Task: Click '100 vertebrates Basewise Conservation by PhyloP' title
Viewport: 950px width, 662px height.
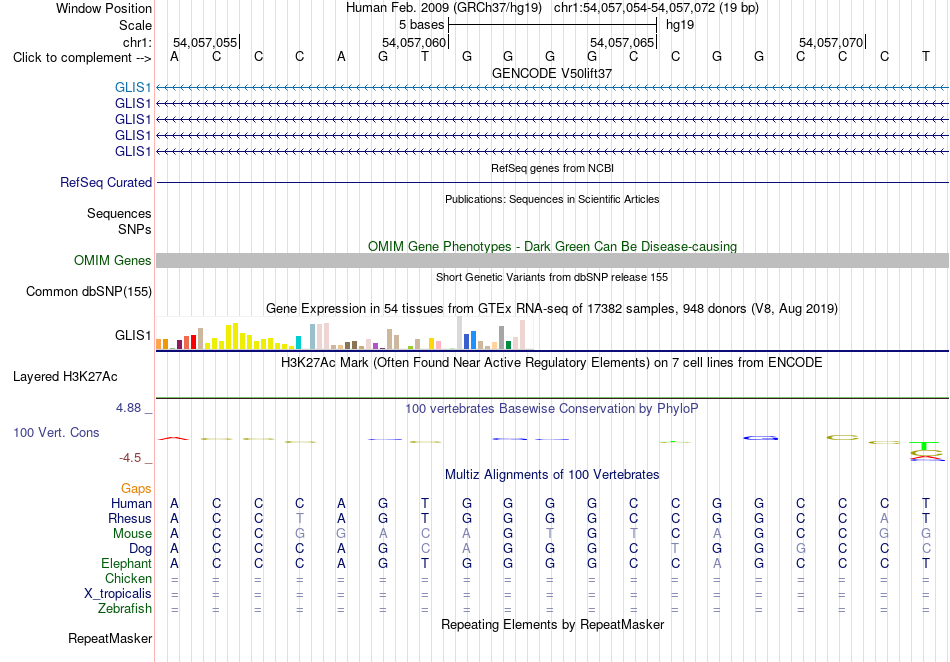Action: click(x=552, y=409)
